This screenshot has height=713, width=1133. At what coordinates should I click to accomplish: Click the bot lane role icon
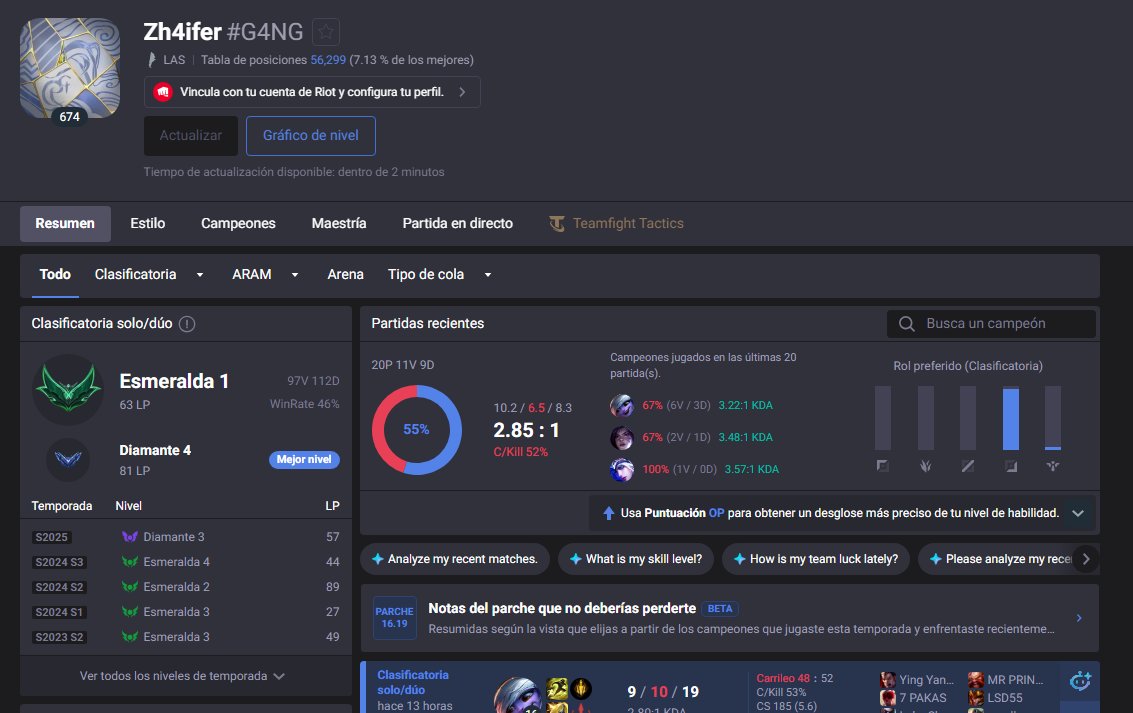(1011, 466)
